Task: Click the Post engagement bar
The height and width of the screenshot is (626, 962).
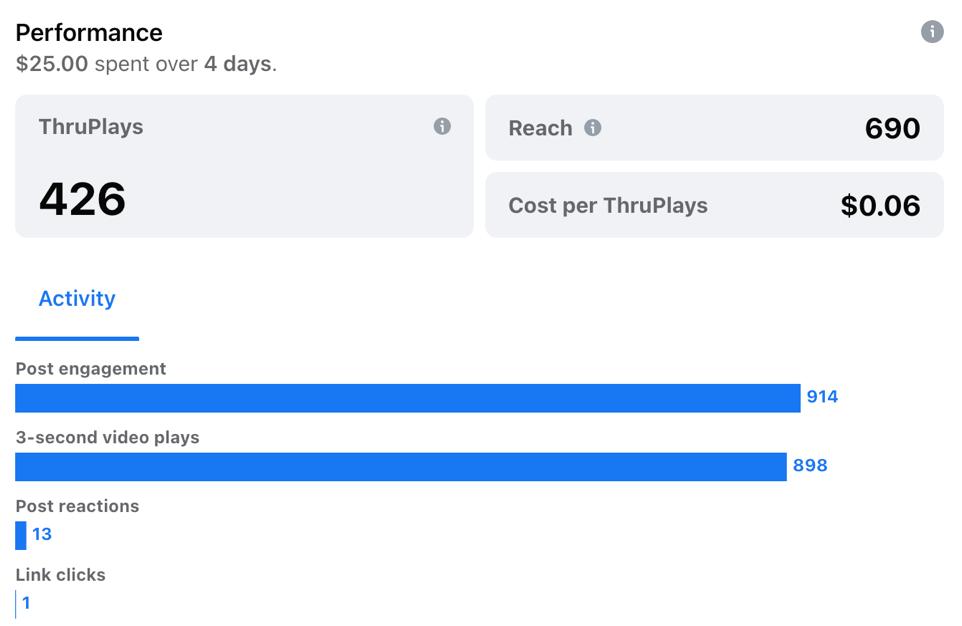Action: coord(408,398)
